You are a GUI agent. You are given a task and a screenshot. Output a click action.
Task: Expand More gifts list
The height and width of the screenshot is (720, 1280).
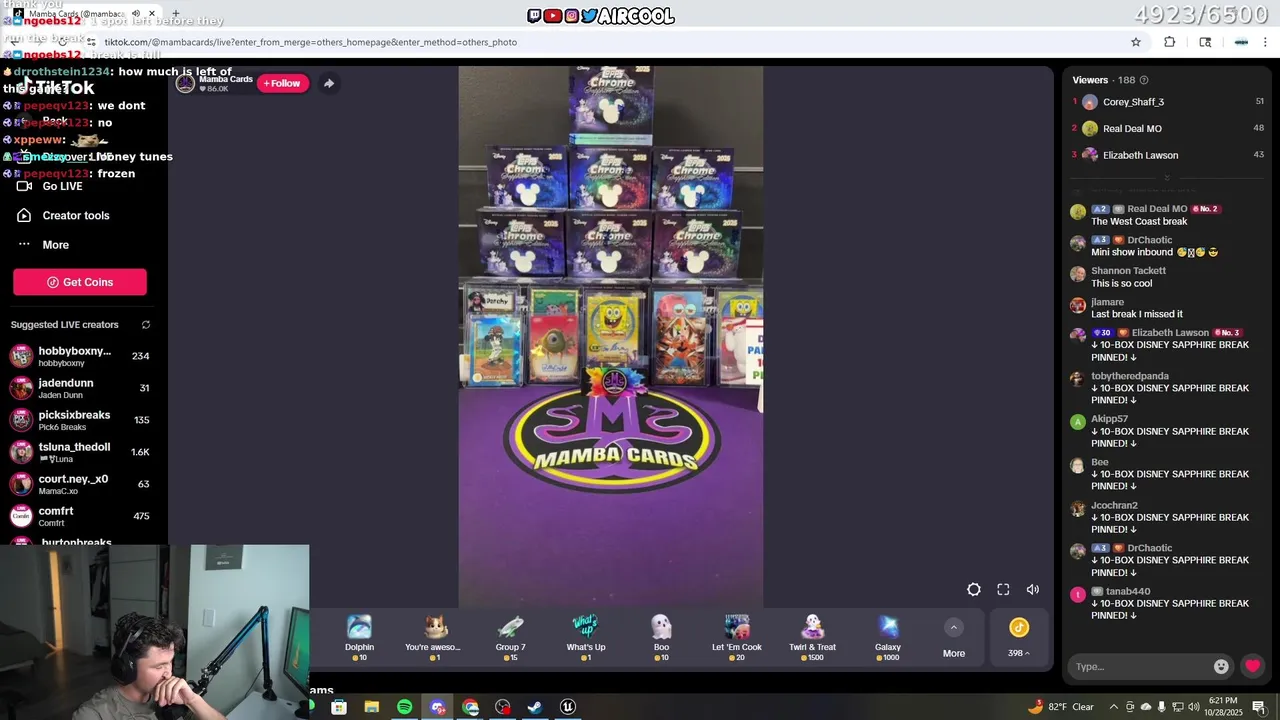point(954,638)
